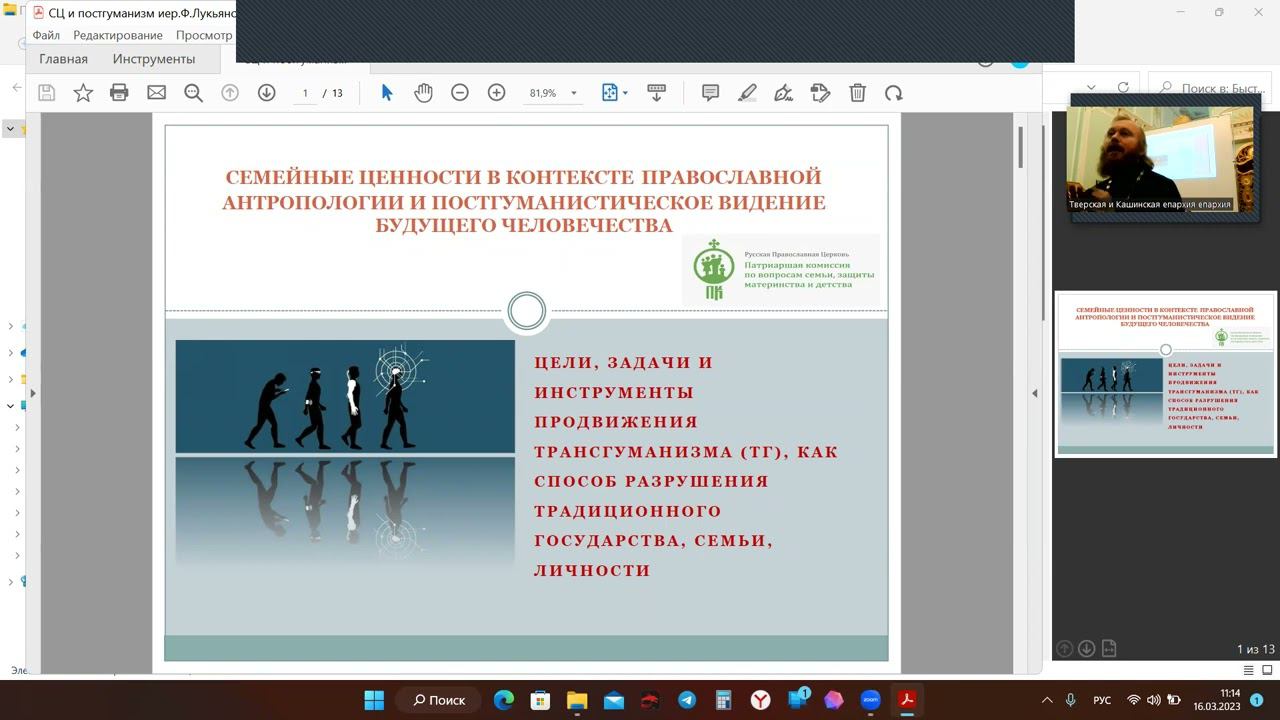This screenshot has width=1280, height=720.
Task: Select the page 1 thumbnail in preview pane
Action: (x=1165, y=374)
